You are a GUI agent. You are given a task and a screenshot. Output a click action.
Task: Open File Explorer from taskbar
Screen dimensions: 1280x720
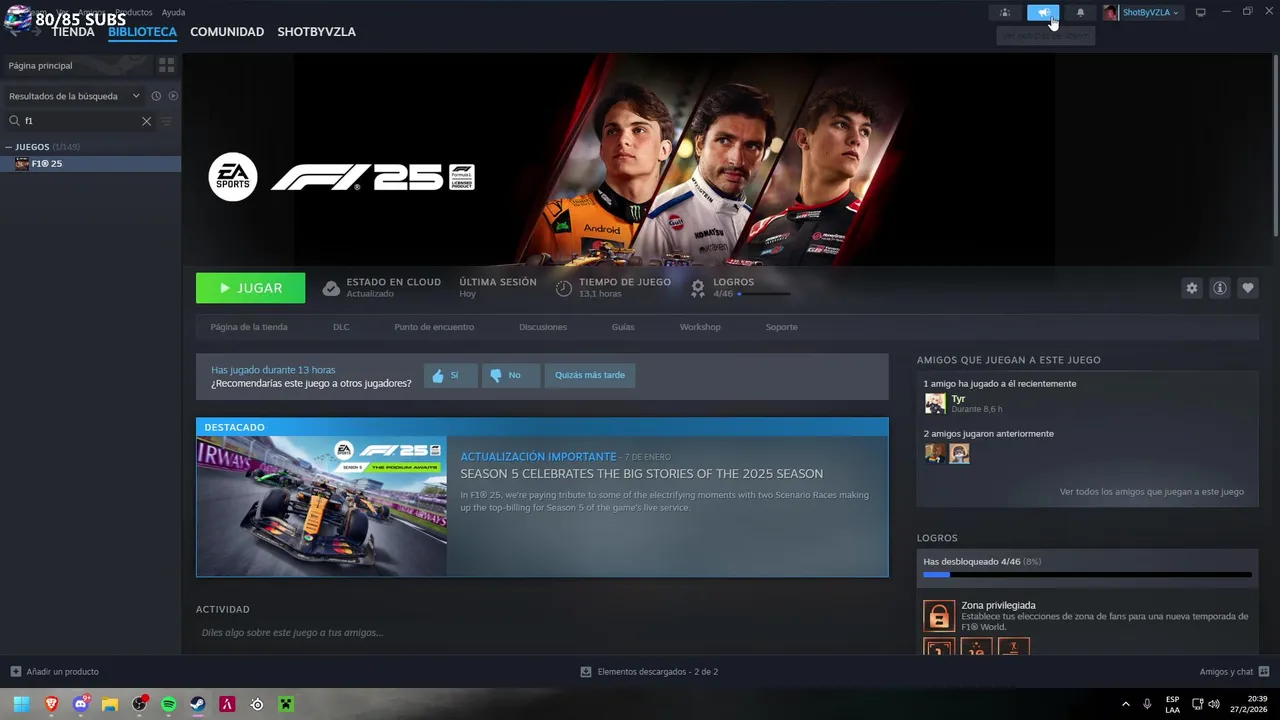pyautogui.click(x=110, y=704)
